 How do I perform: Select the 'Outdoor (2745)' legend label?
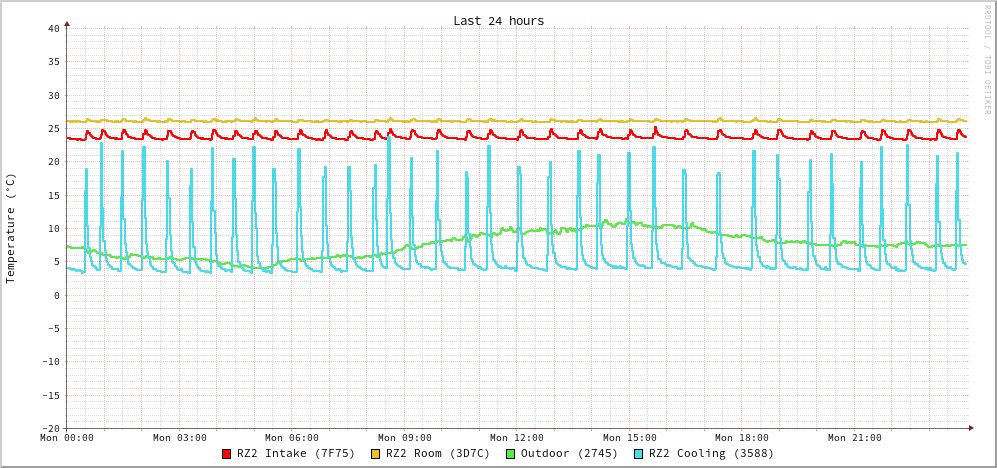[x=569, y=454]
